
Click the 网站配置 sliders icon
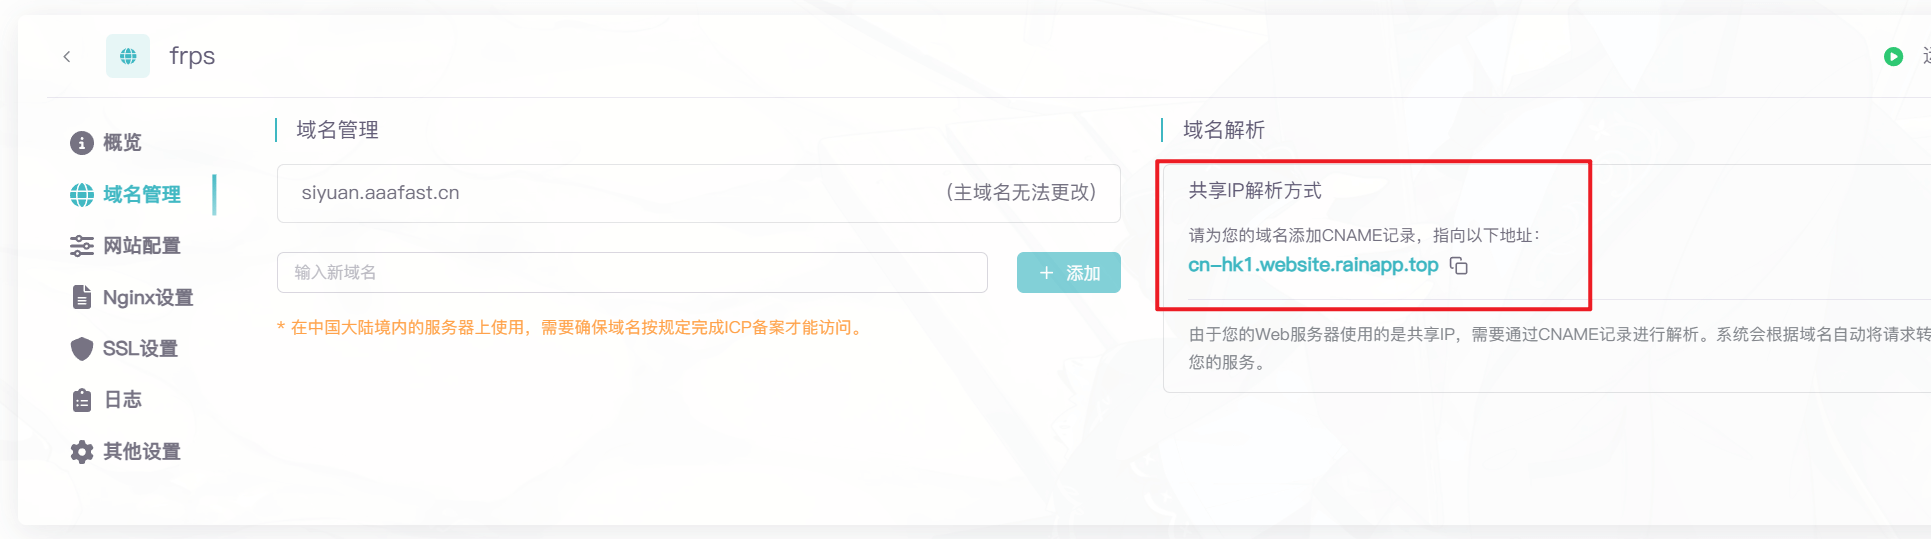coord(82,246)
